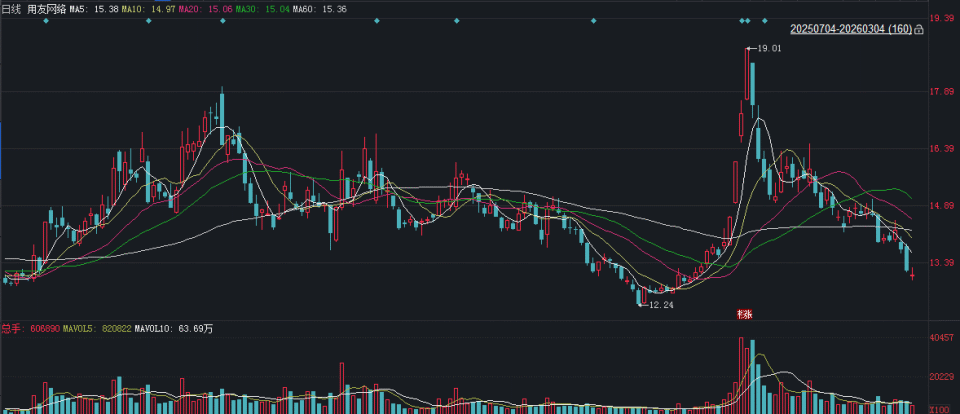Click the lock icon beside the date range

click(x=919, y=29)
